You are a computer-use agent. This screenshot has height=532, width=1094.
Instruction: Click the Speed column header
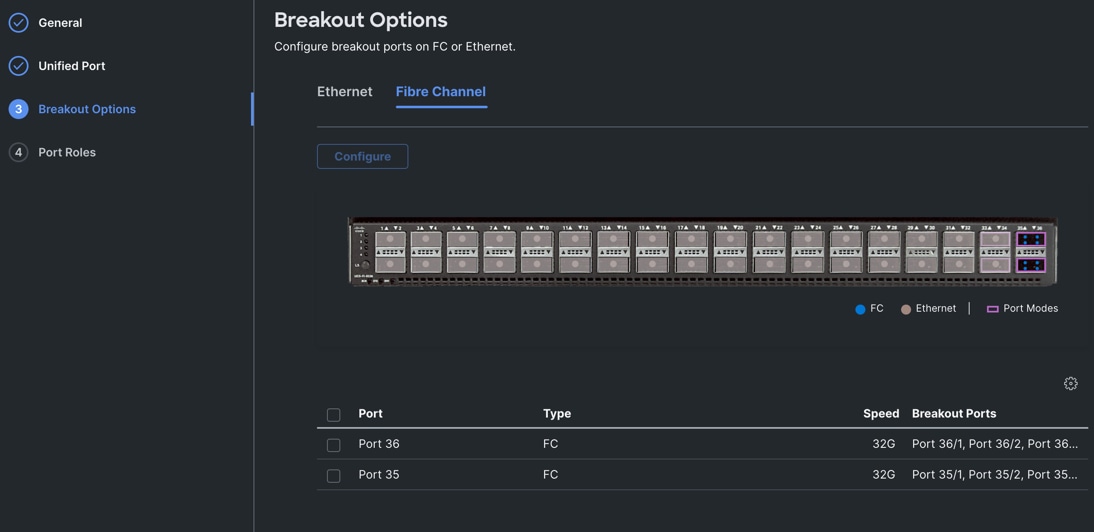pyautogui.click(x=880, y=413)
